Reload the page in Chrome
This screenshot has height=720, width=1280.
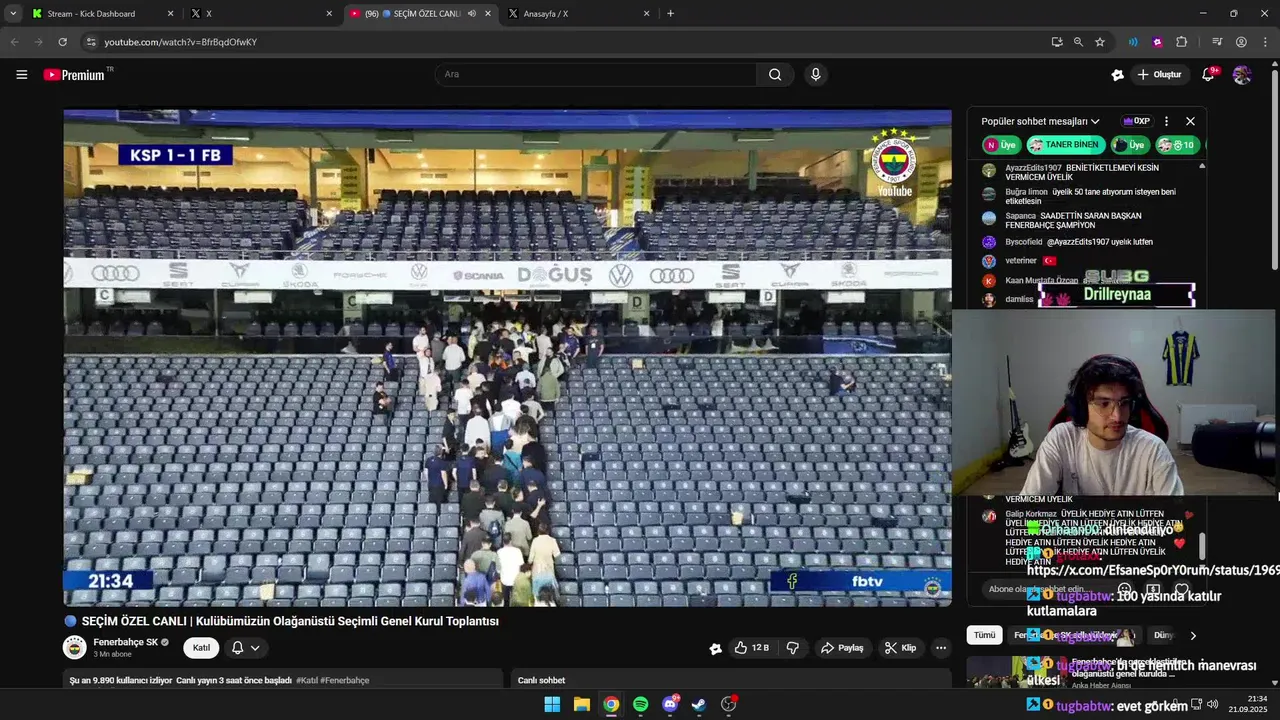pos(62,42)
